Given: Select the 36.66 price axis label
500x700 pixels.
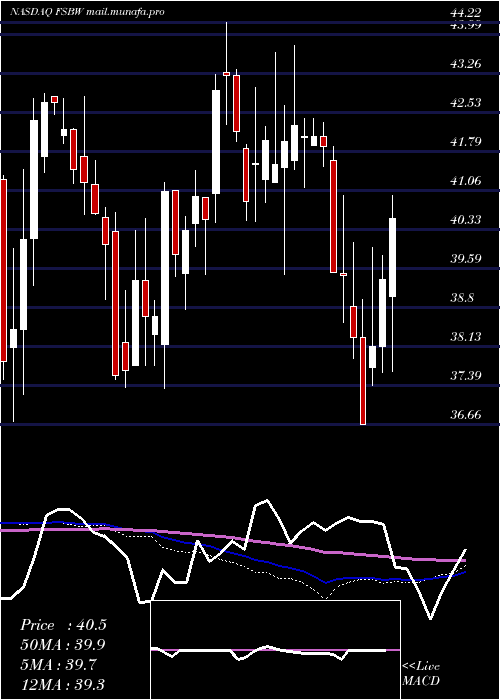Looking at the screenshot, I should point(466,415).
